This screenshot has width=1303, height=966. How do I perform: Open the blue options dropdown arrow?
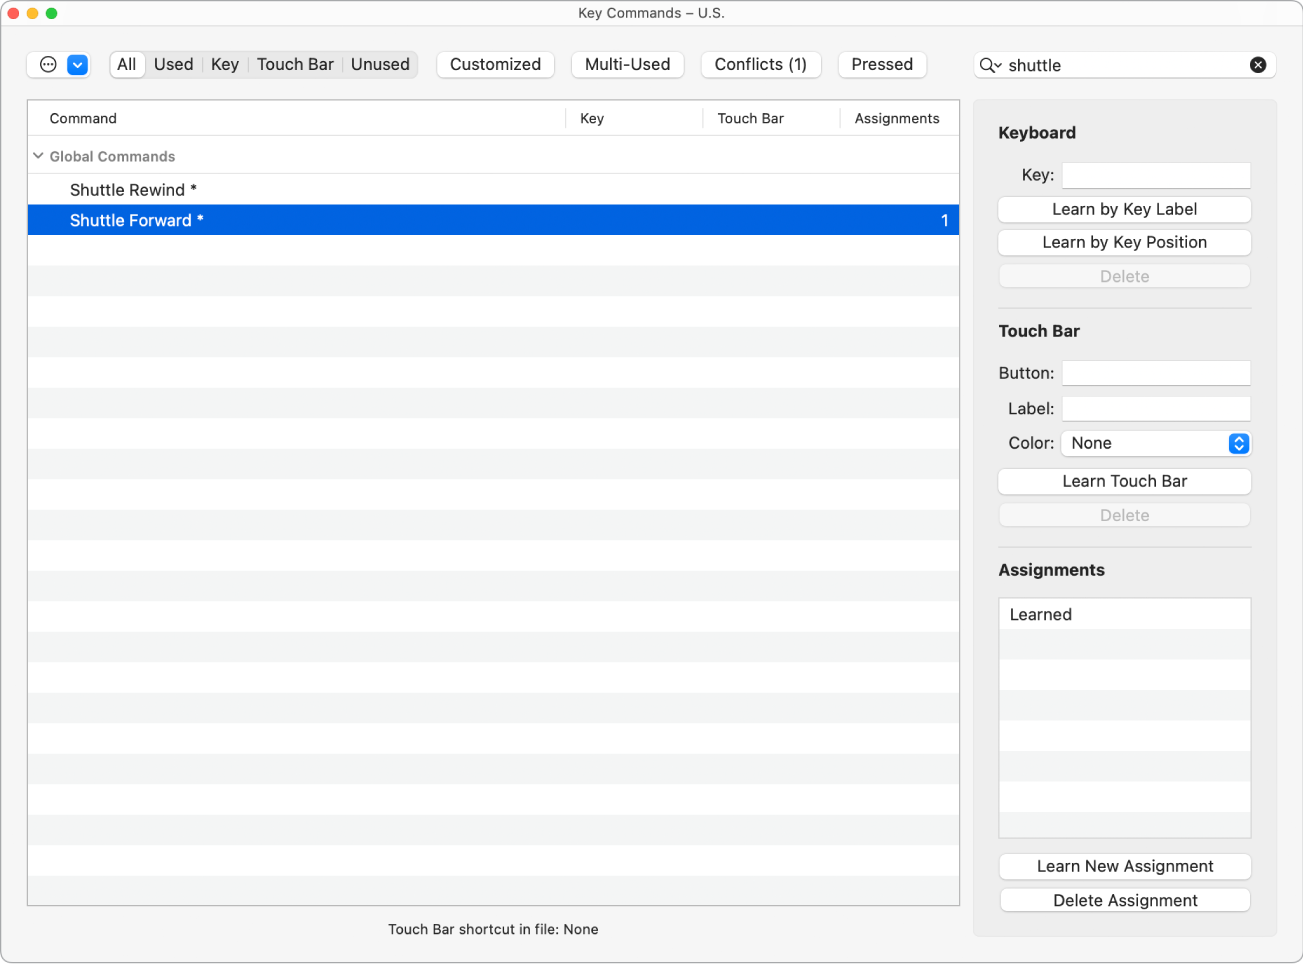[77, 65]
